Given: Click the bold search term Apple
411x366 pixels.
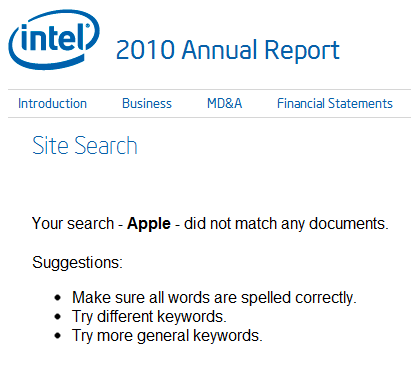Looking at the screenshot, I should (x=149, y=224).
